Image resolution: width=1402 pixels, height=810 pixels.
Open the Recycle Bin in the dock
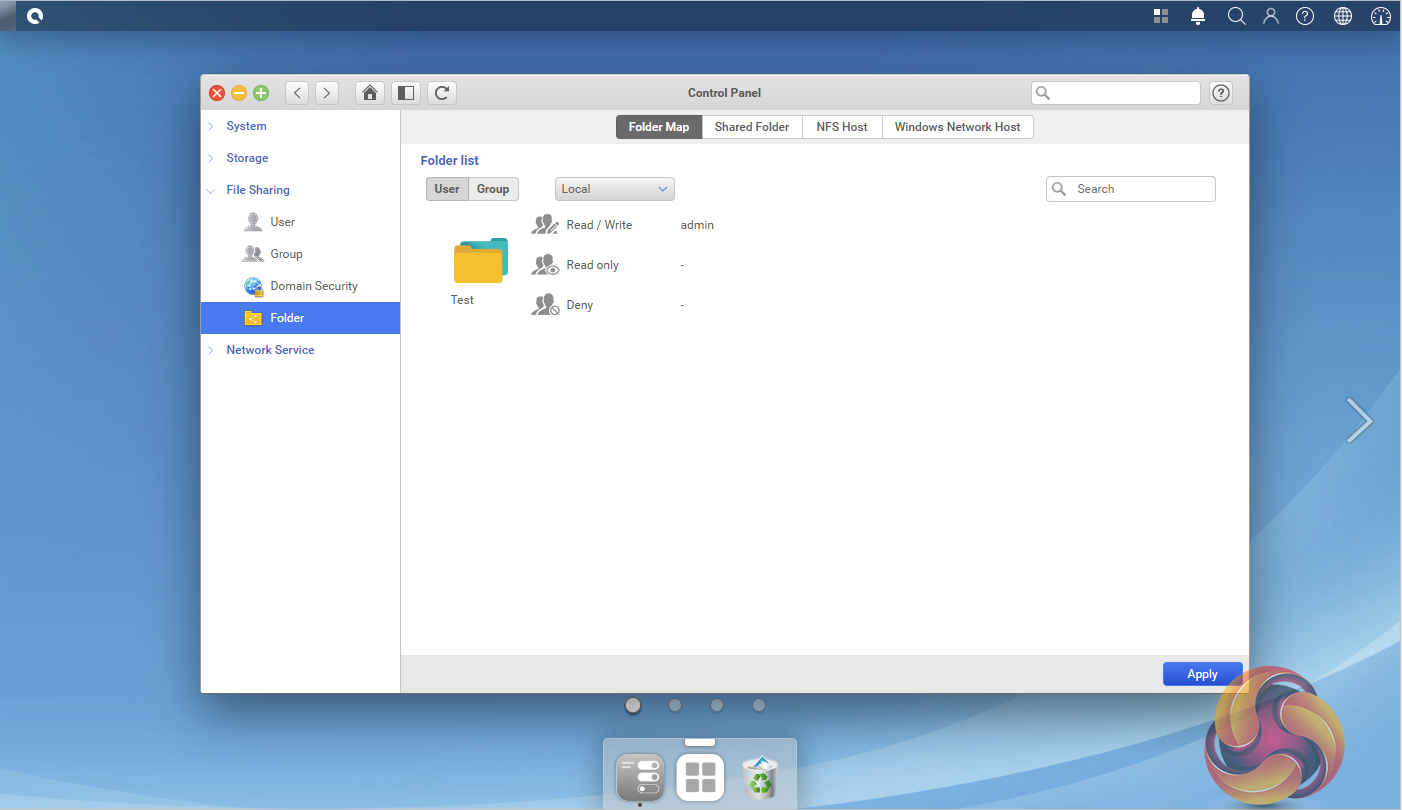(760, 778)
